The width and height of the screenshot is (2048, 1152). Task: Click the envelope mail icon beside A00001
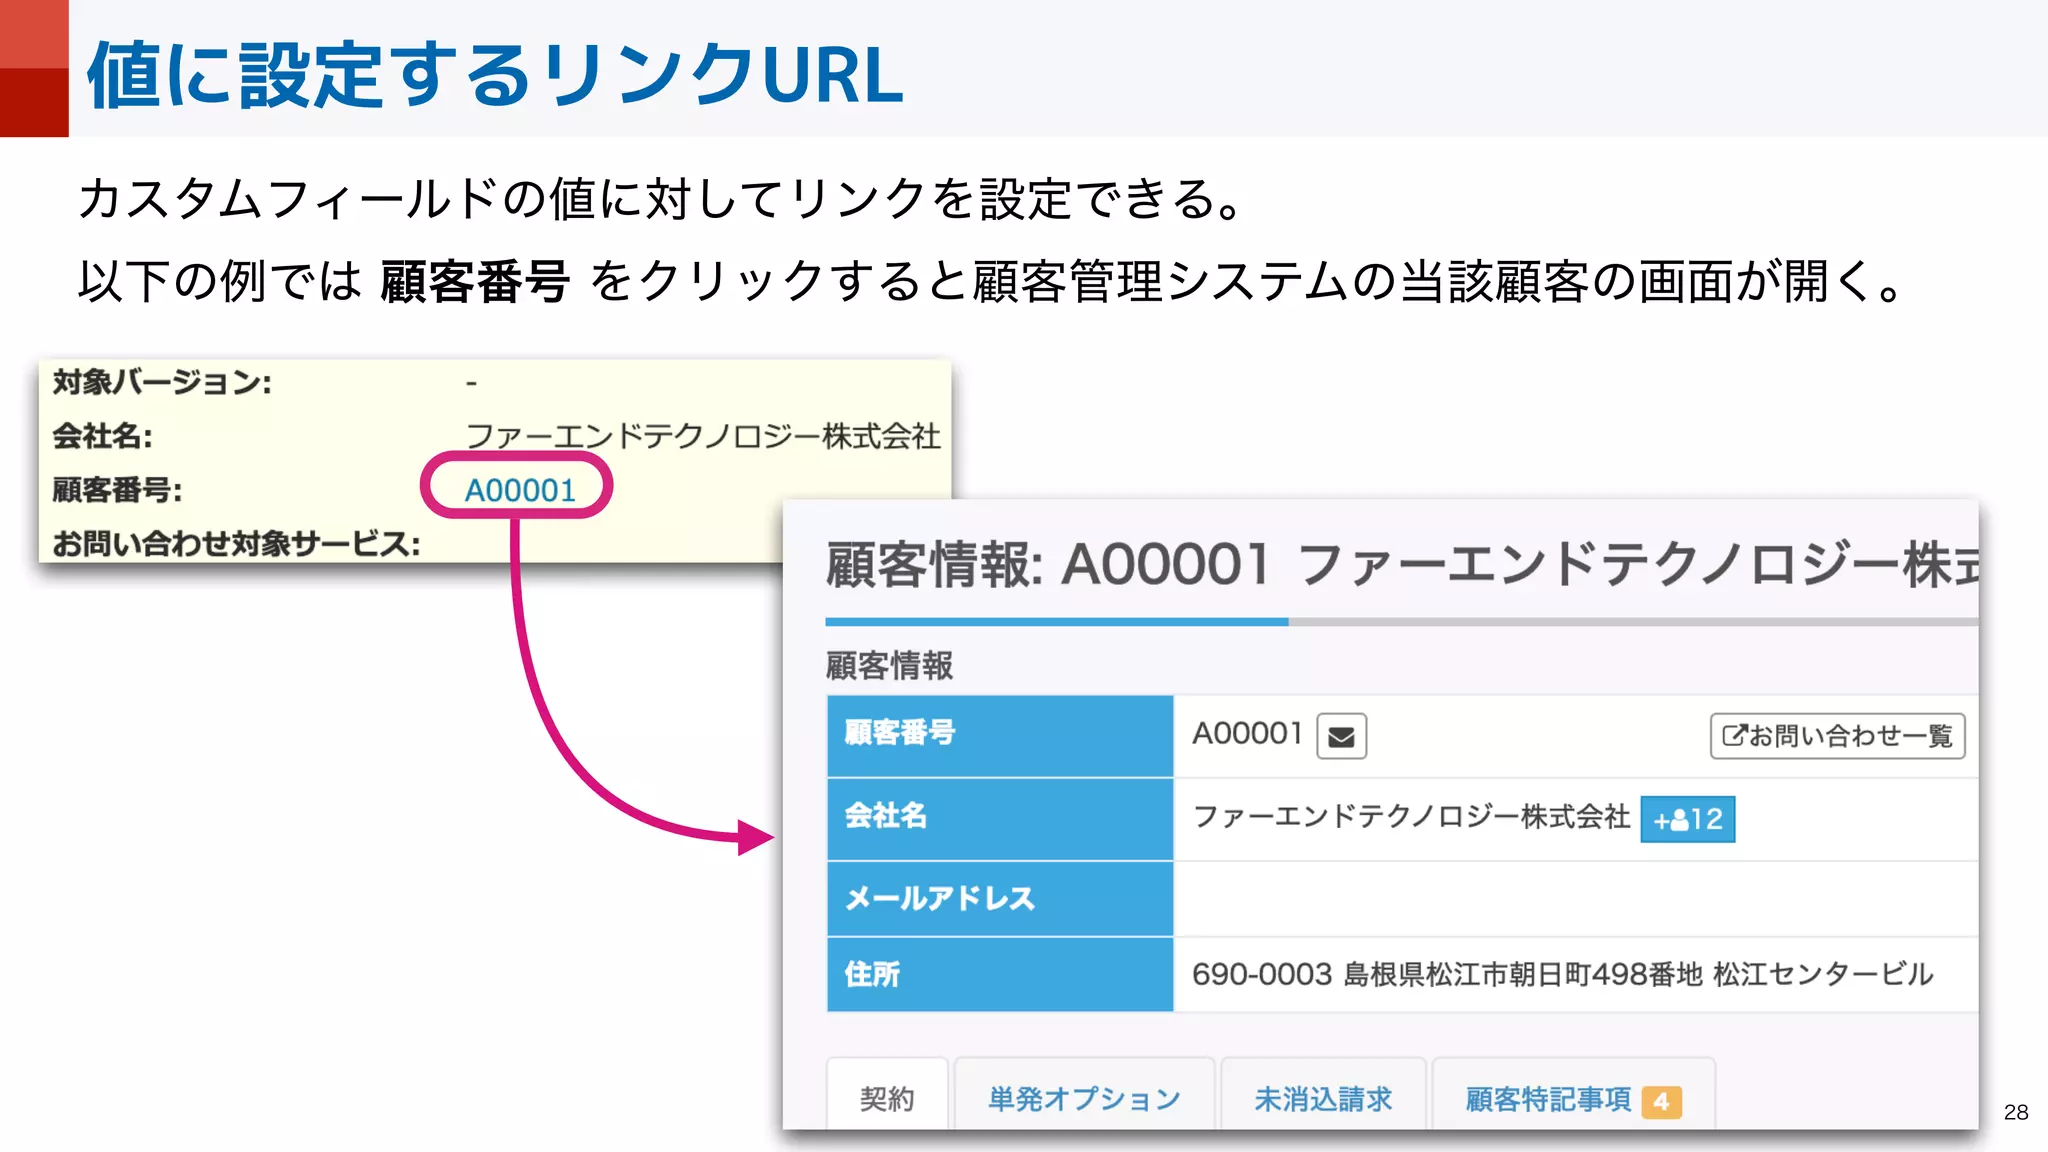pos(1341,737)
